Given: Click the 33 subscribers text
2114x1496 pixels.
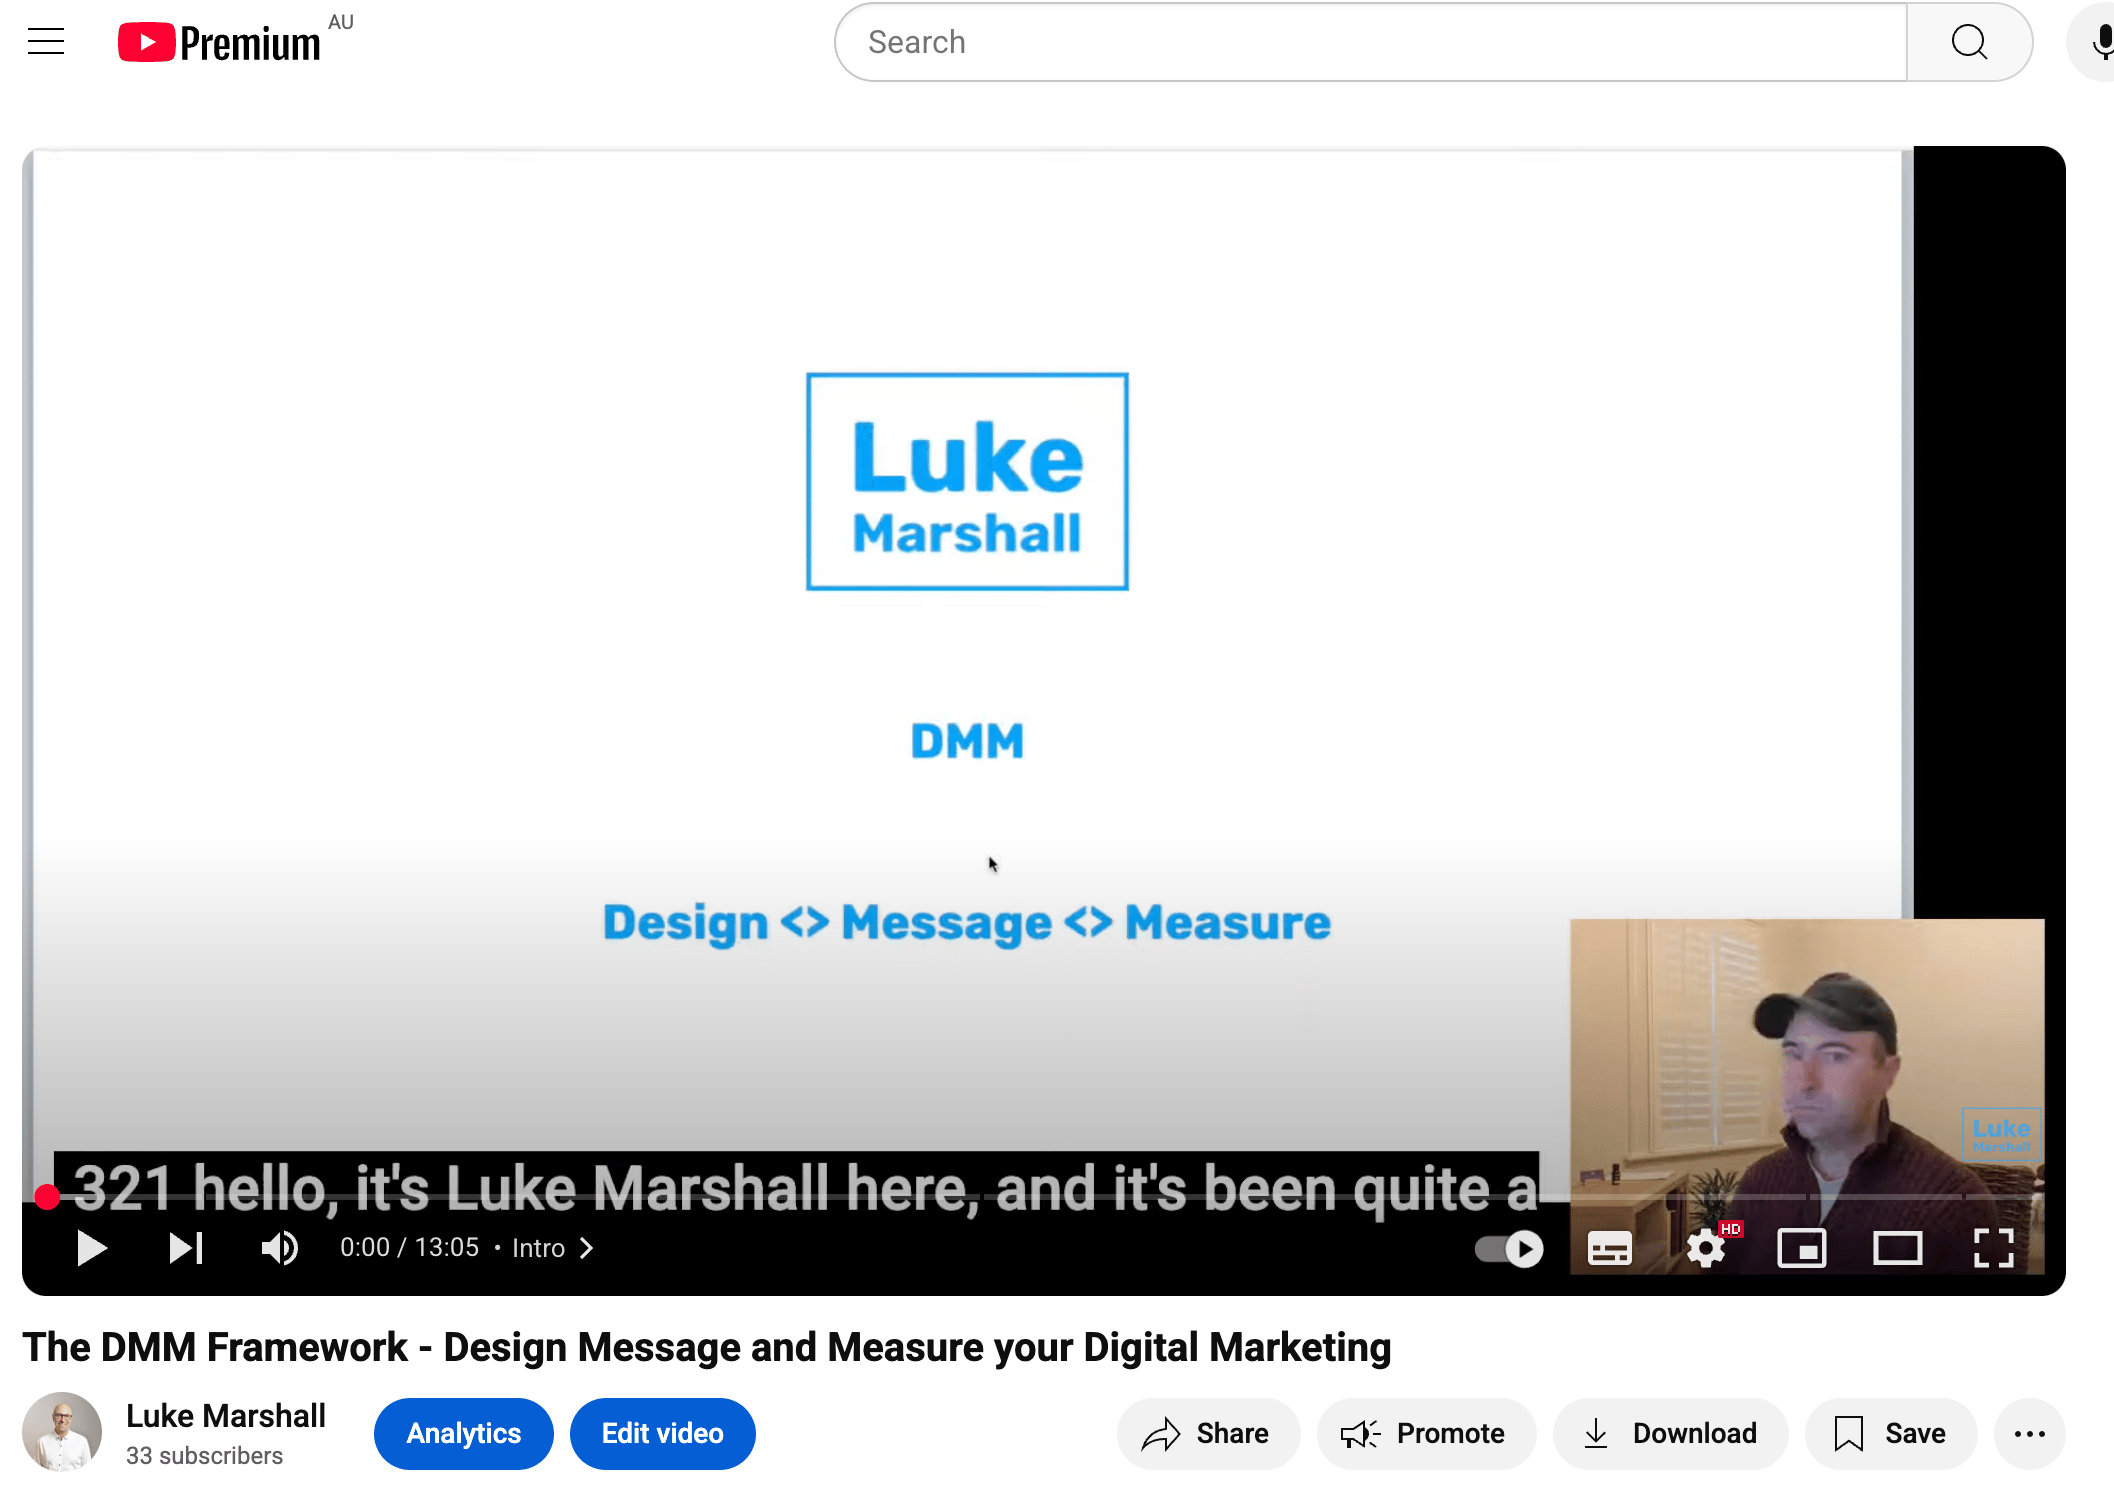Looking at the screenshot, I should point(204,1456).
